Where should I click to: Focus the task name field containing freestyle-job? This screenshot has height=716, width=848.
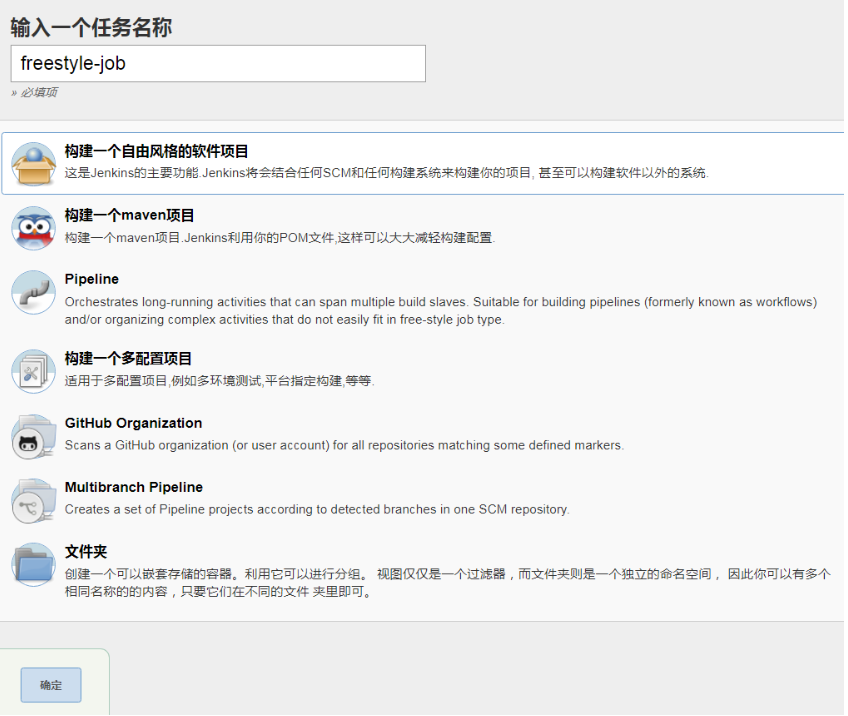coord(218,64)
